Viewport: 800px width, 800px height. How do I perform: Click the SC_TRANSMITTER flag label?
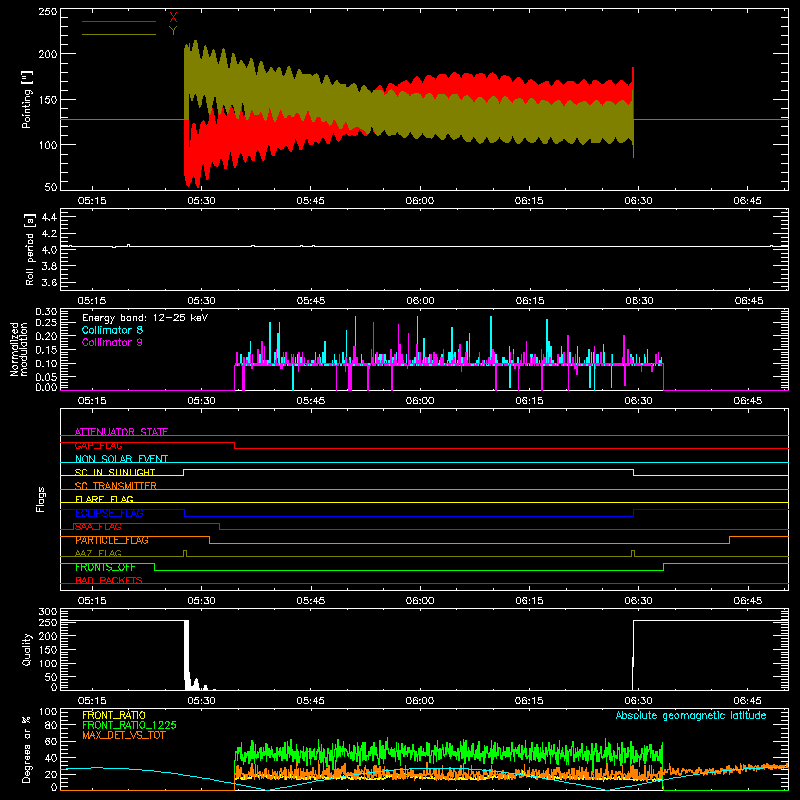point(116,486)
